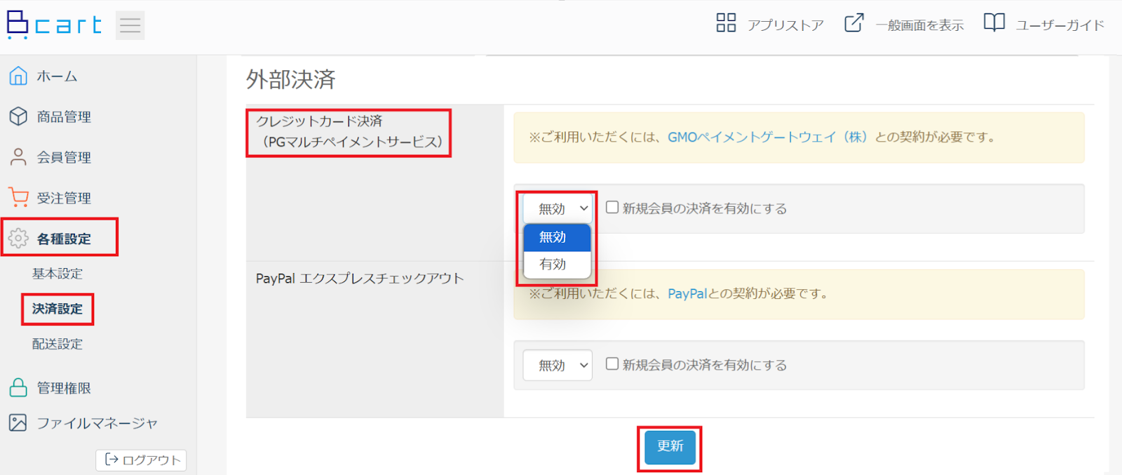1122x475 pixels.
Task: Open 一般画面を表示 link
Action: [x=919, y=25]
